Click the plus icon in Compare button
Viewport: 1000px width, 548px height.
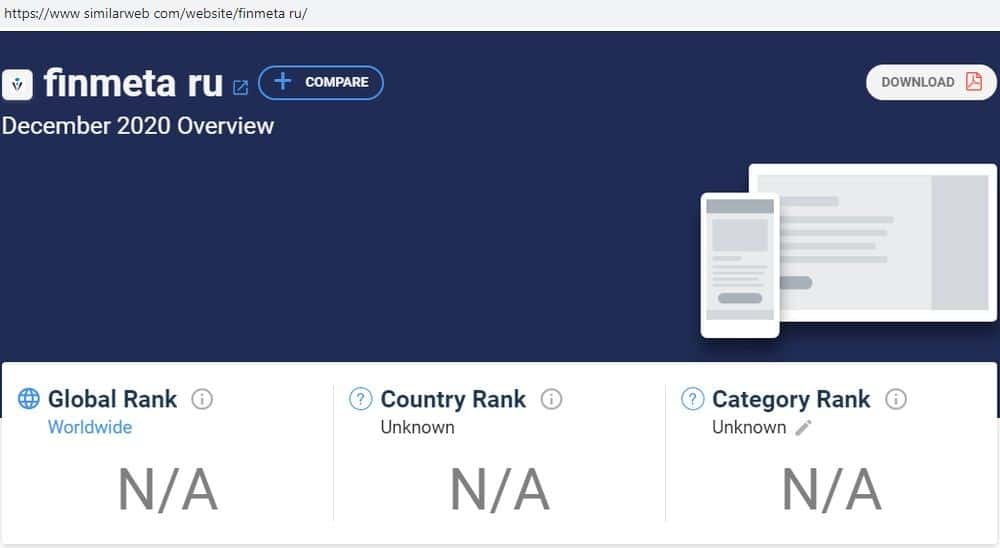(283, 81)
